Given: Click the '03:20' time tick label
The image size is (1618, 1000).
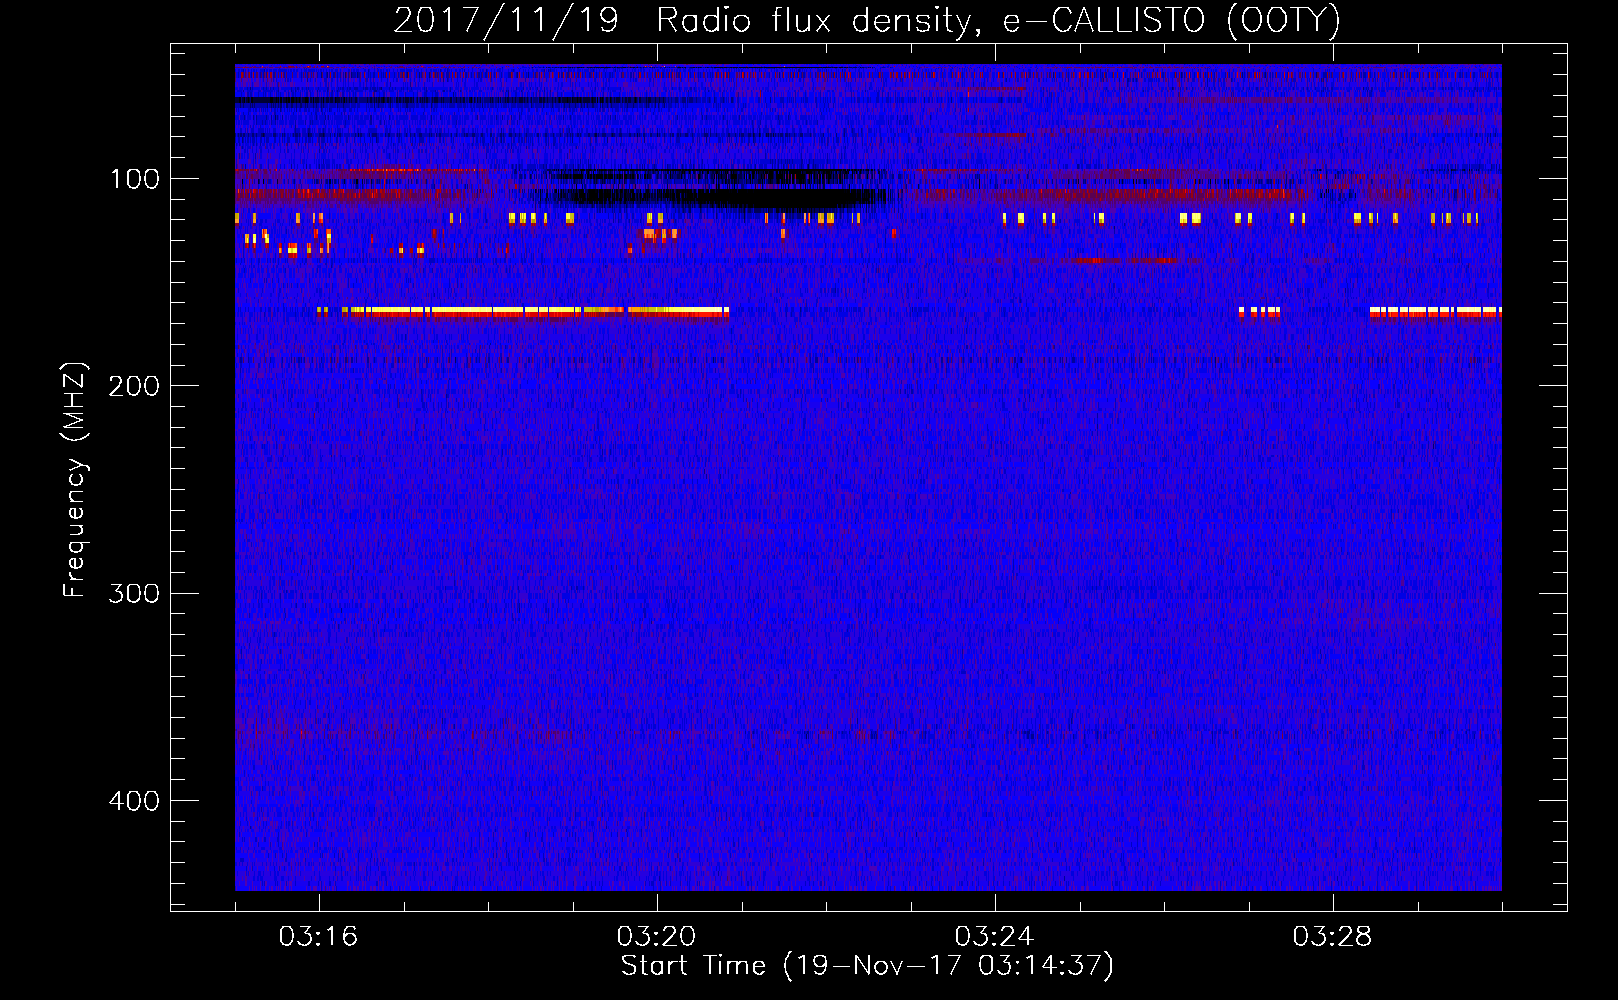Looking at the screenshot, I should (x=656, y=937).
